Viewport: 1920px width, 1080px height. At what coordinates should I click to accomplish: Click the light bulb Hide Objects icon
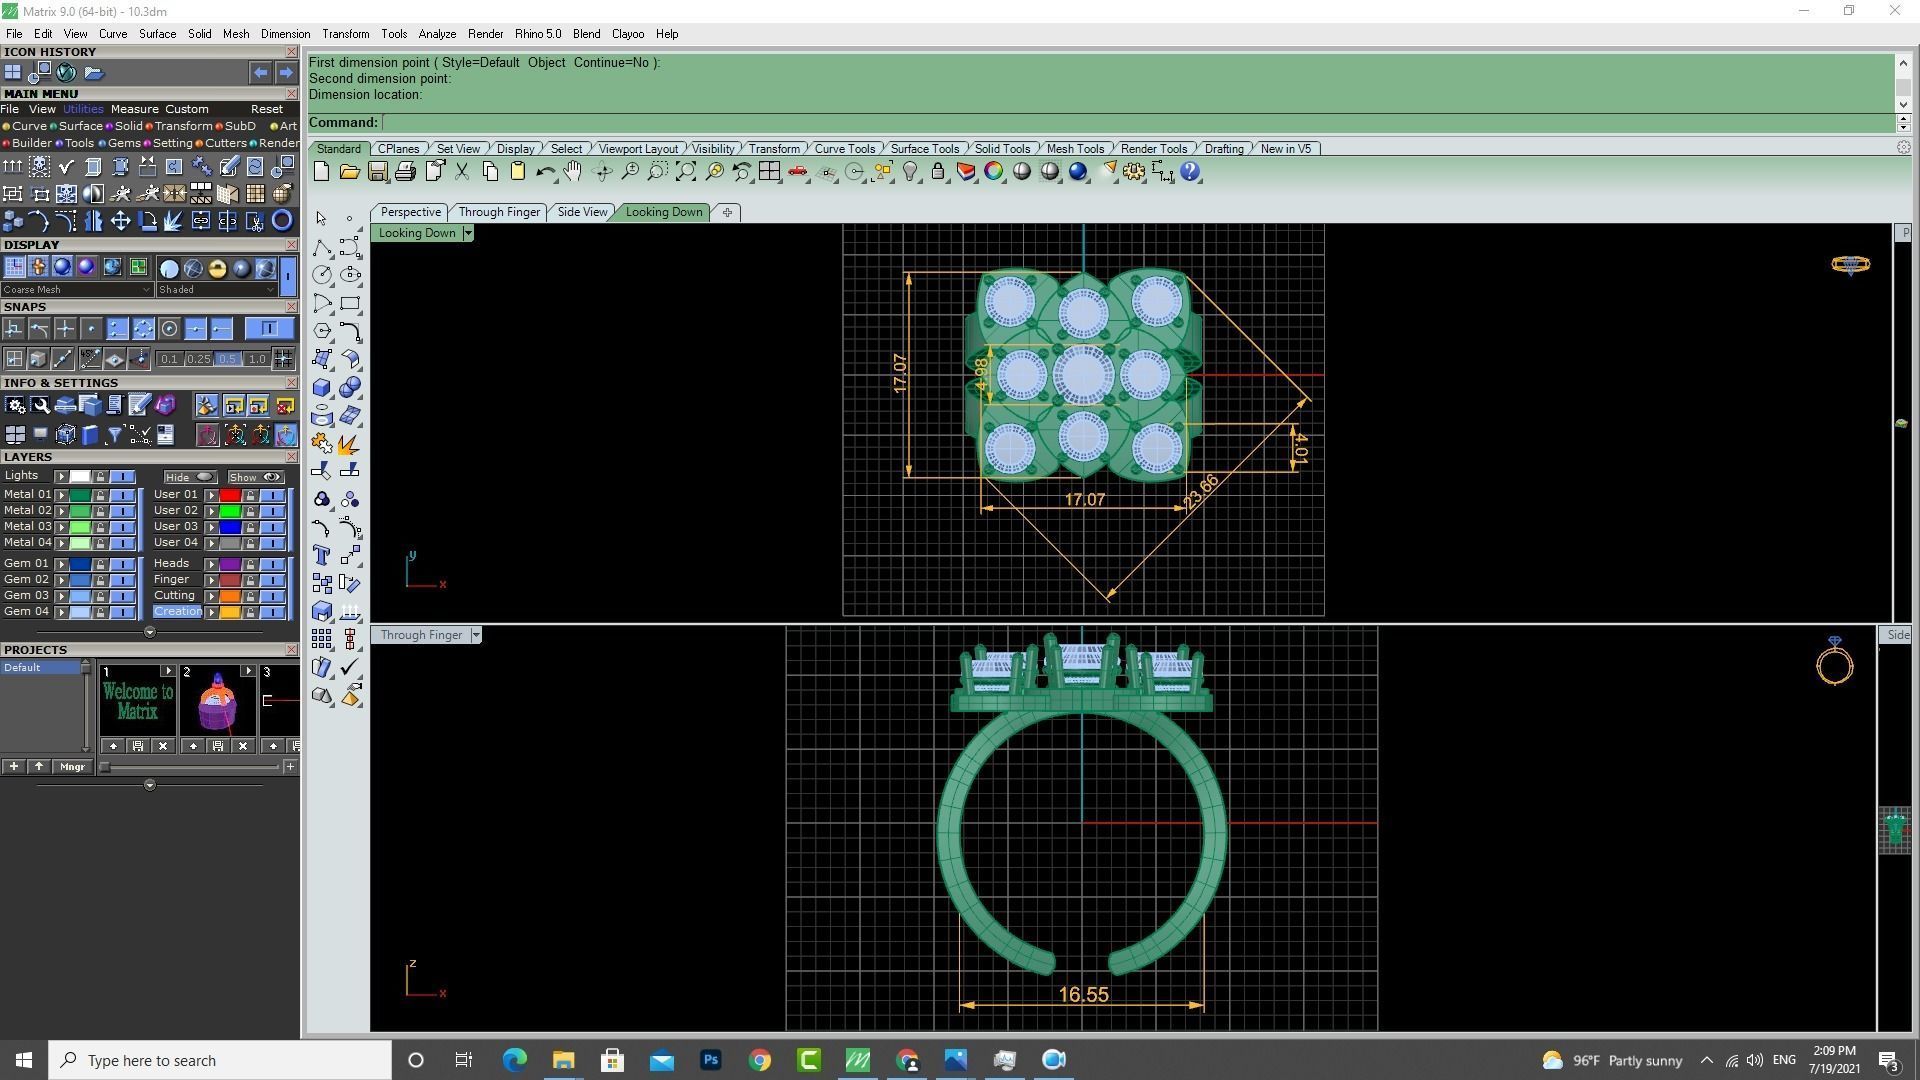[x=910, y=172]
